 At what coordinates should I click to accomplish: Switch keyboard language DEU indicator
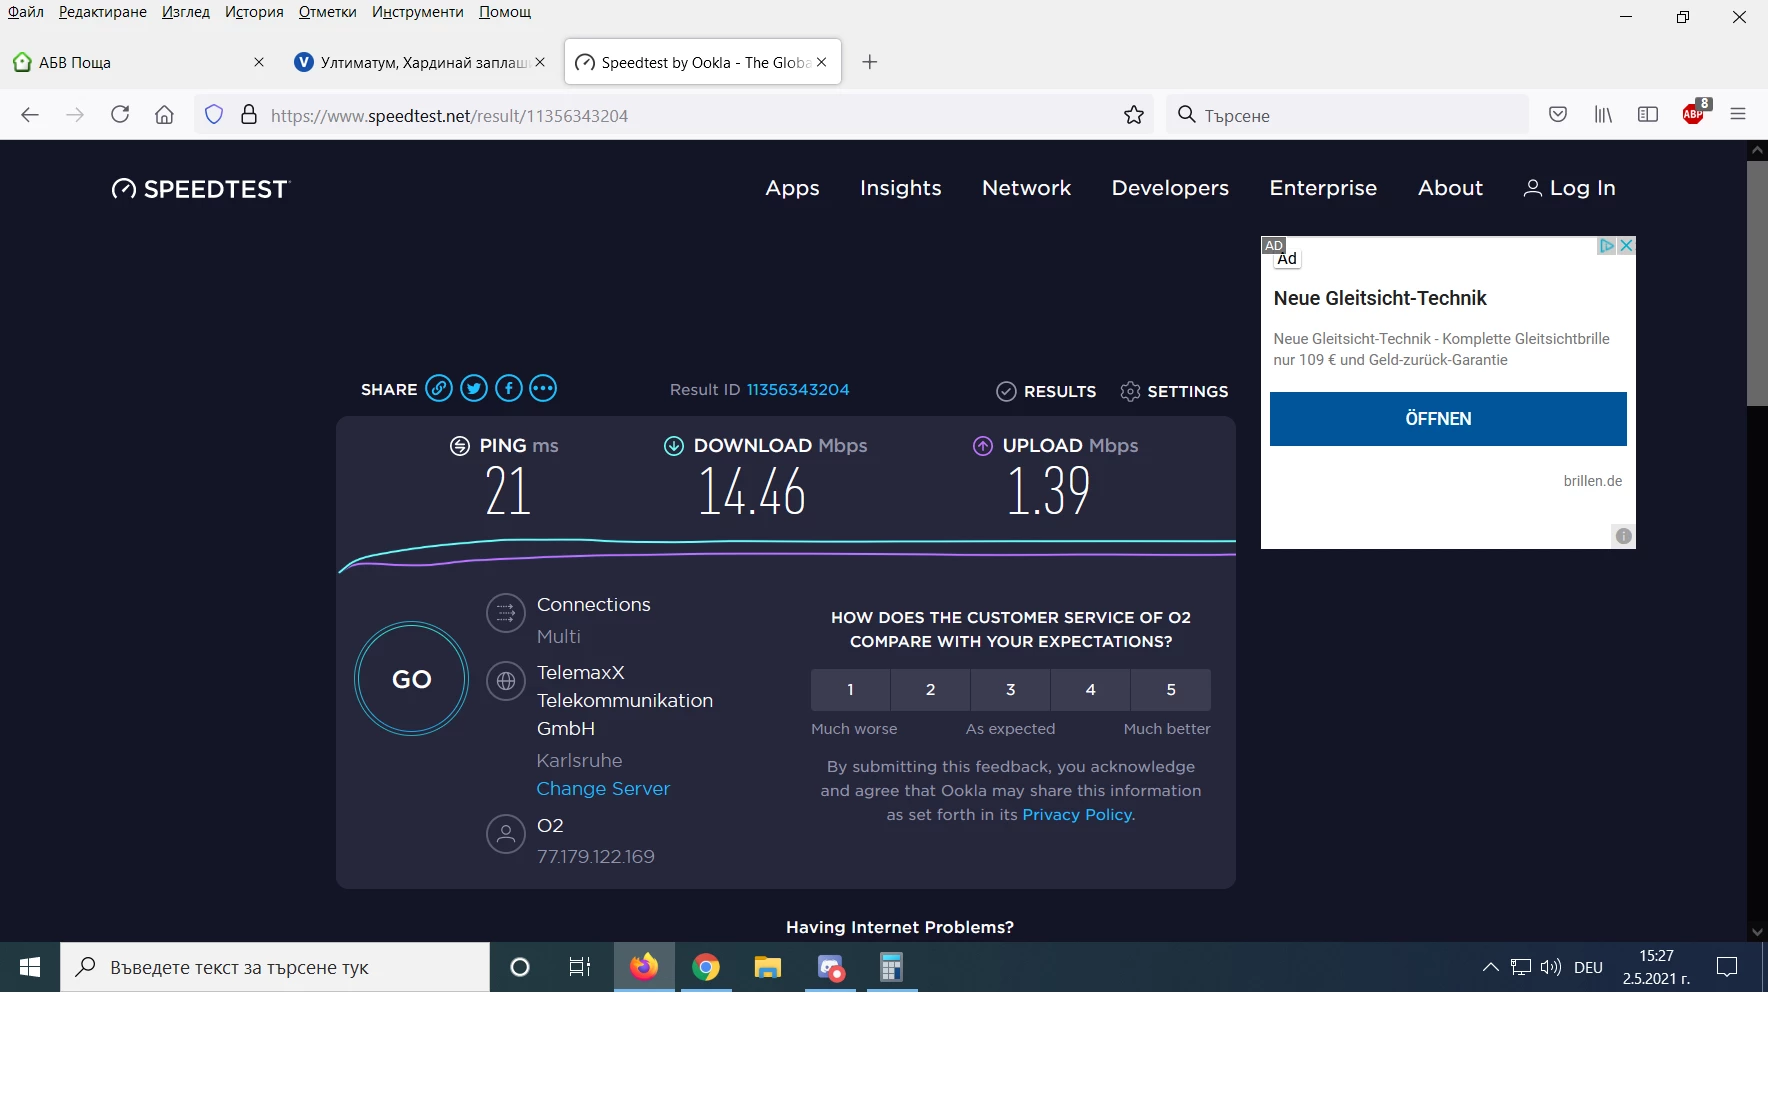click(x=1588, y=967)
